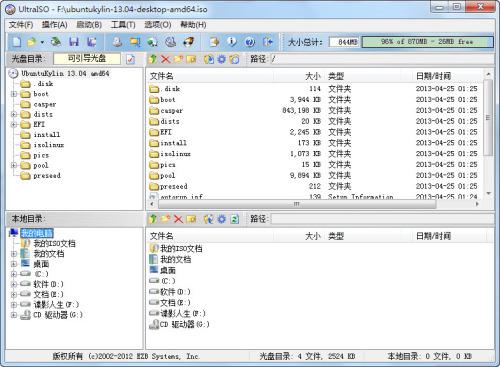Click the Convert image format icon

152,42
